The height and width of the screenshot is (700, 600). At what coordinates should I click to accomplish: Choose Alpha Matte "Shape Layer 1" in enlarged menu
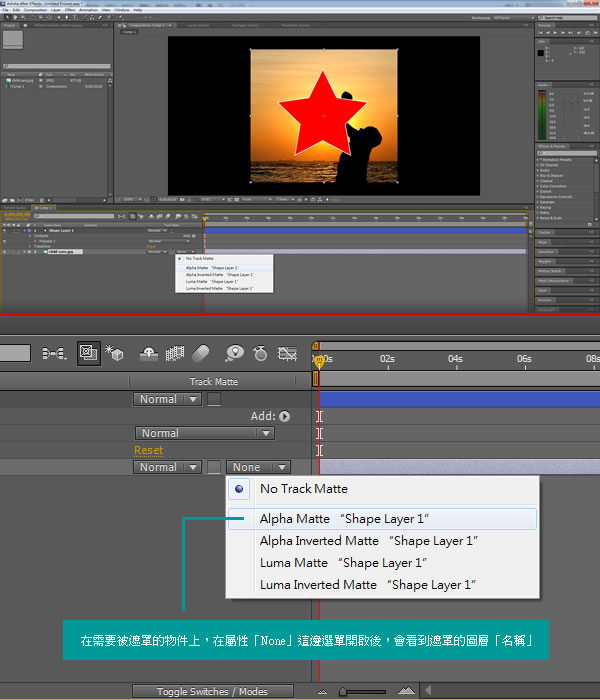[x=382, y=519]
